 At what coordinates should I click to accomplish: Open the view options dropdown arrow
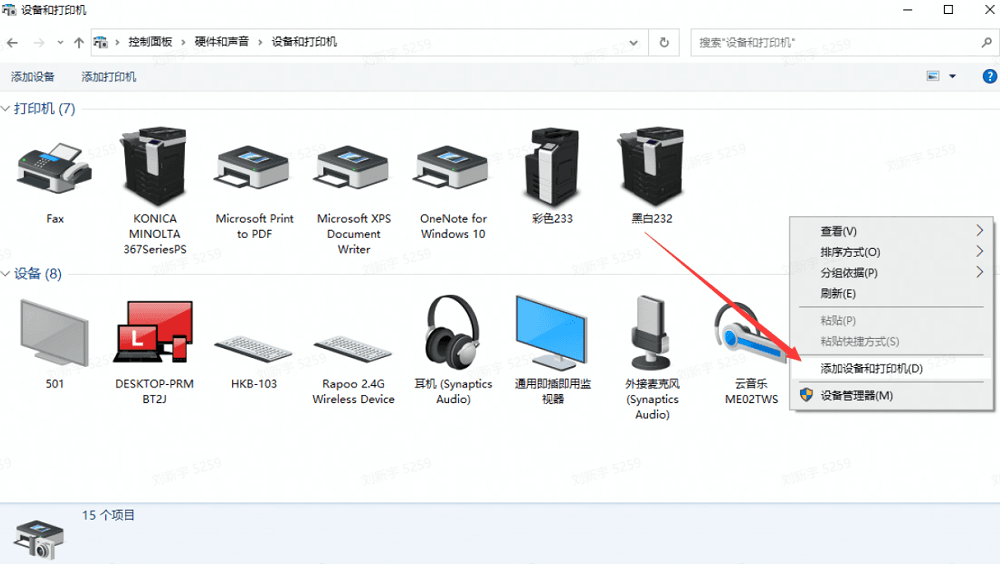click(952, 77)
